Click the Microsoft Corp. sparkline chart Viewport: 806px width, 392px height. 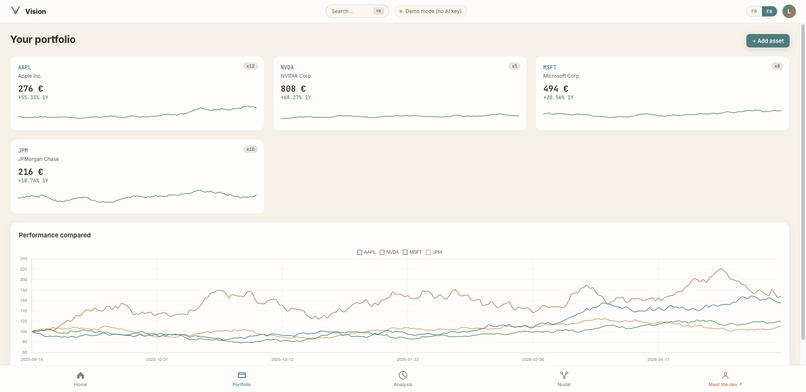[663, 114]
